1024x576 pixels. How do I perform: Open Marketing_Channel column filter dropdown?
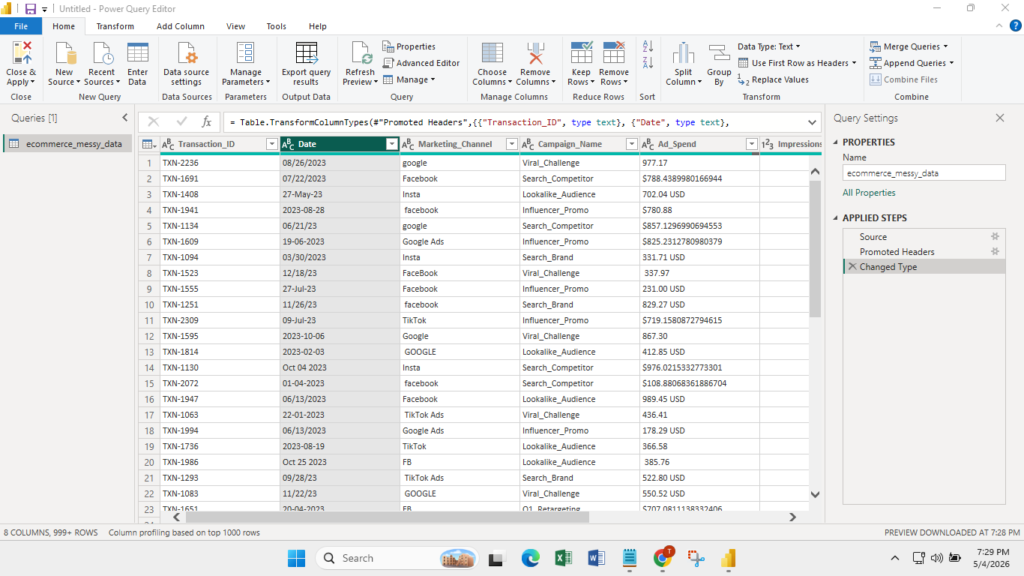click(511, 144)
